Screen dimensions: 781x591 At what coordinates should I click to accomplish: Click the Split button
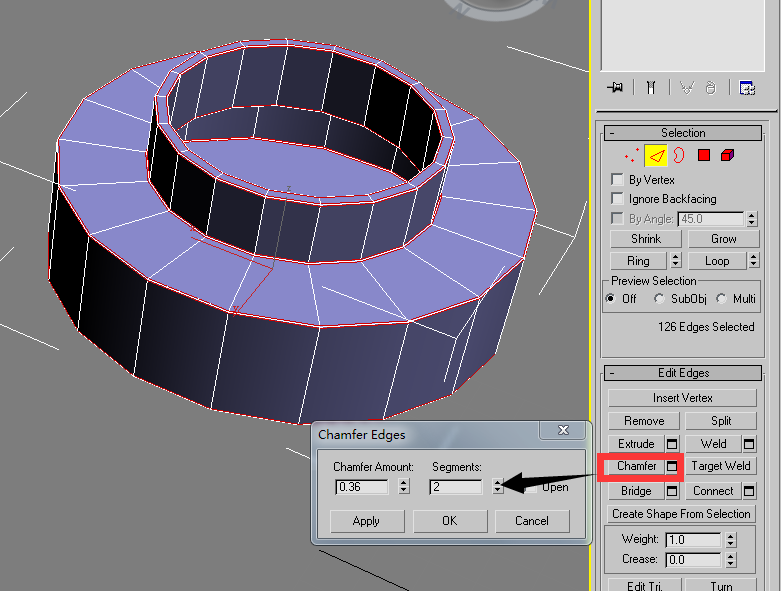(x=721, y=421)
